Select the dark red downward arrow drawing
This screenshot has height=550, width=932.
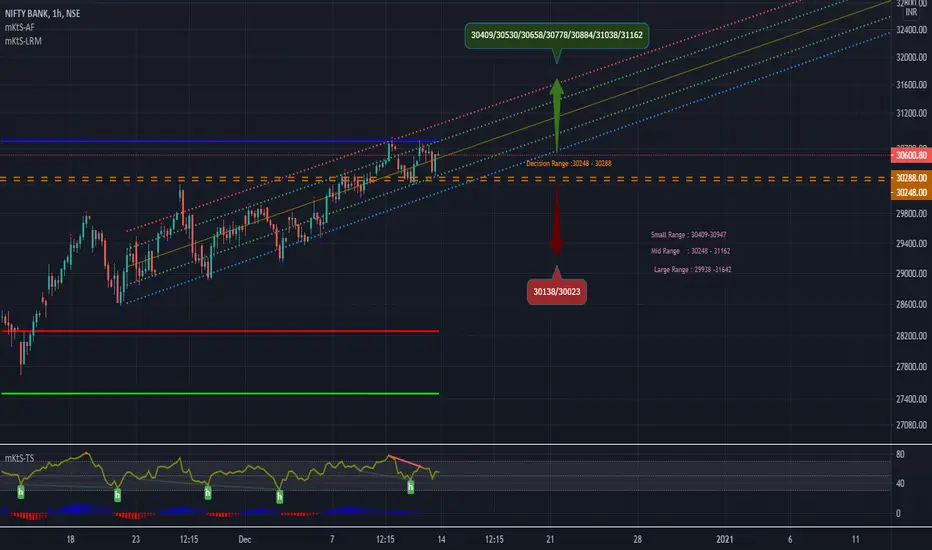(557, 221)
